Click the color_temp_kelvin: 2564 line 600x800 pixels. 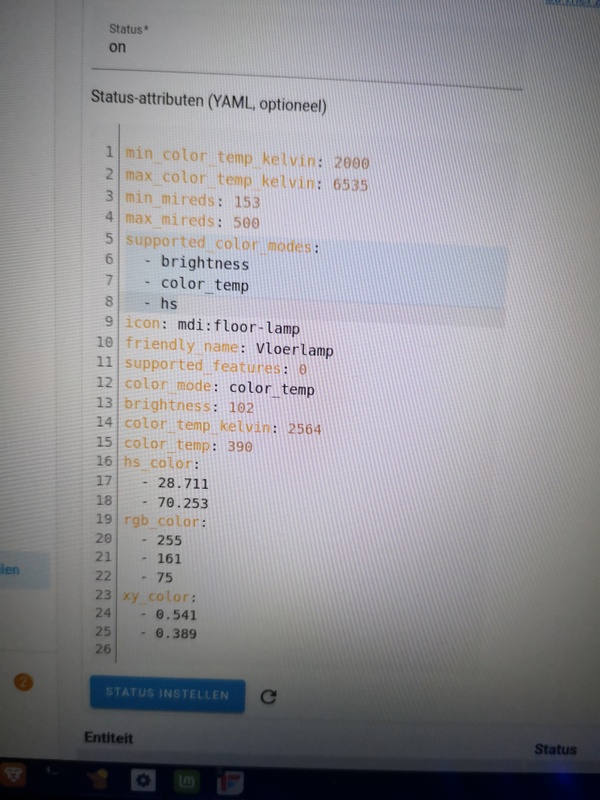coord(223,426)
